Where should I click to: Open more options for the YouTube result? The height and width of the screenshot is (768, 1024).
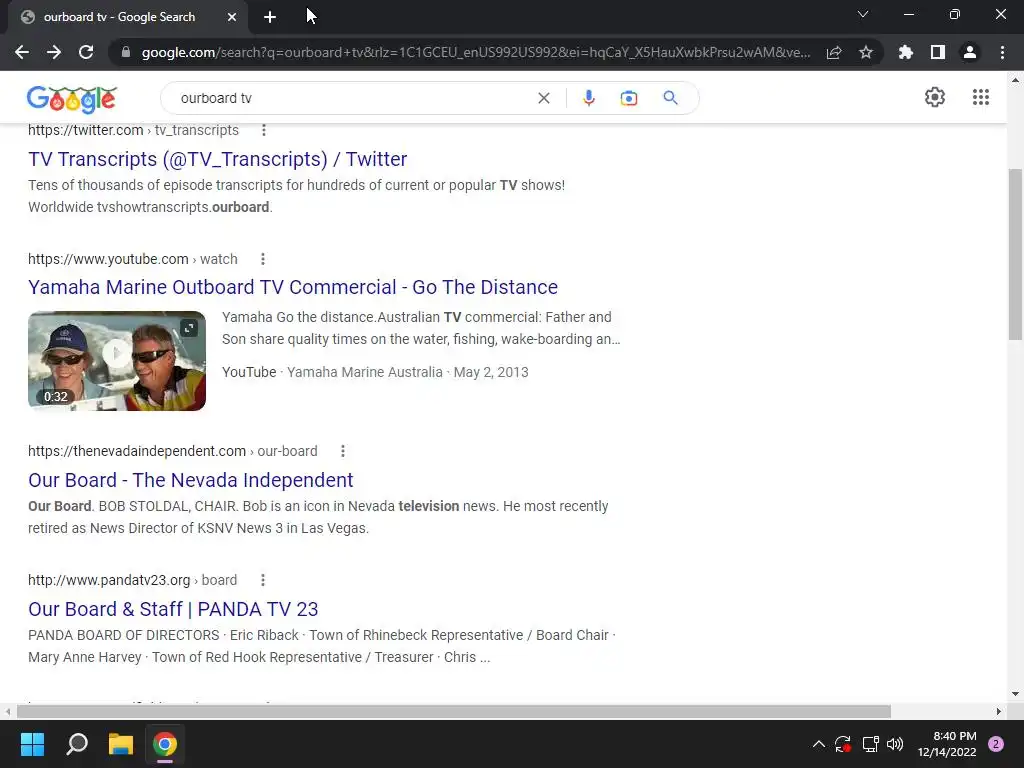point(263,259)
